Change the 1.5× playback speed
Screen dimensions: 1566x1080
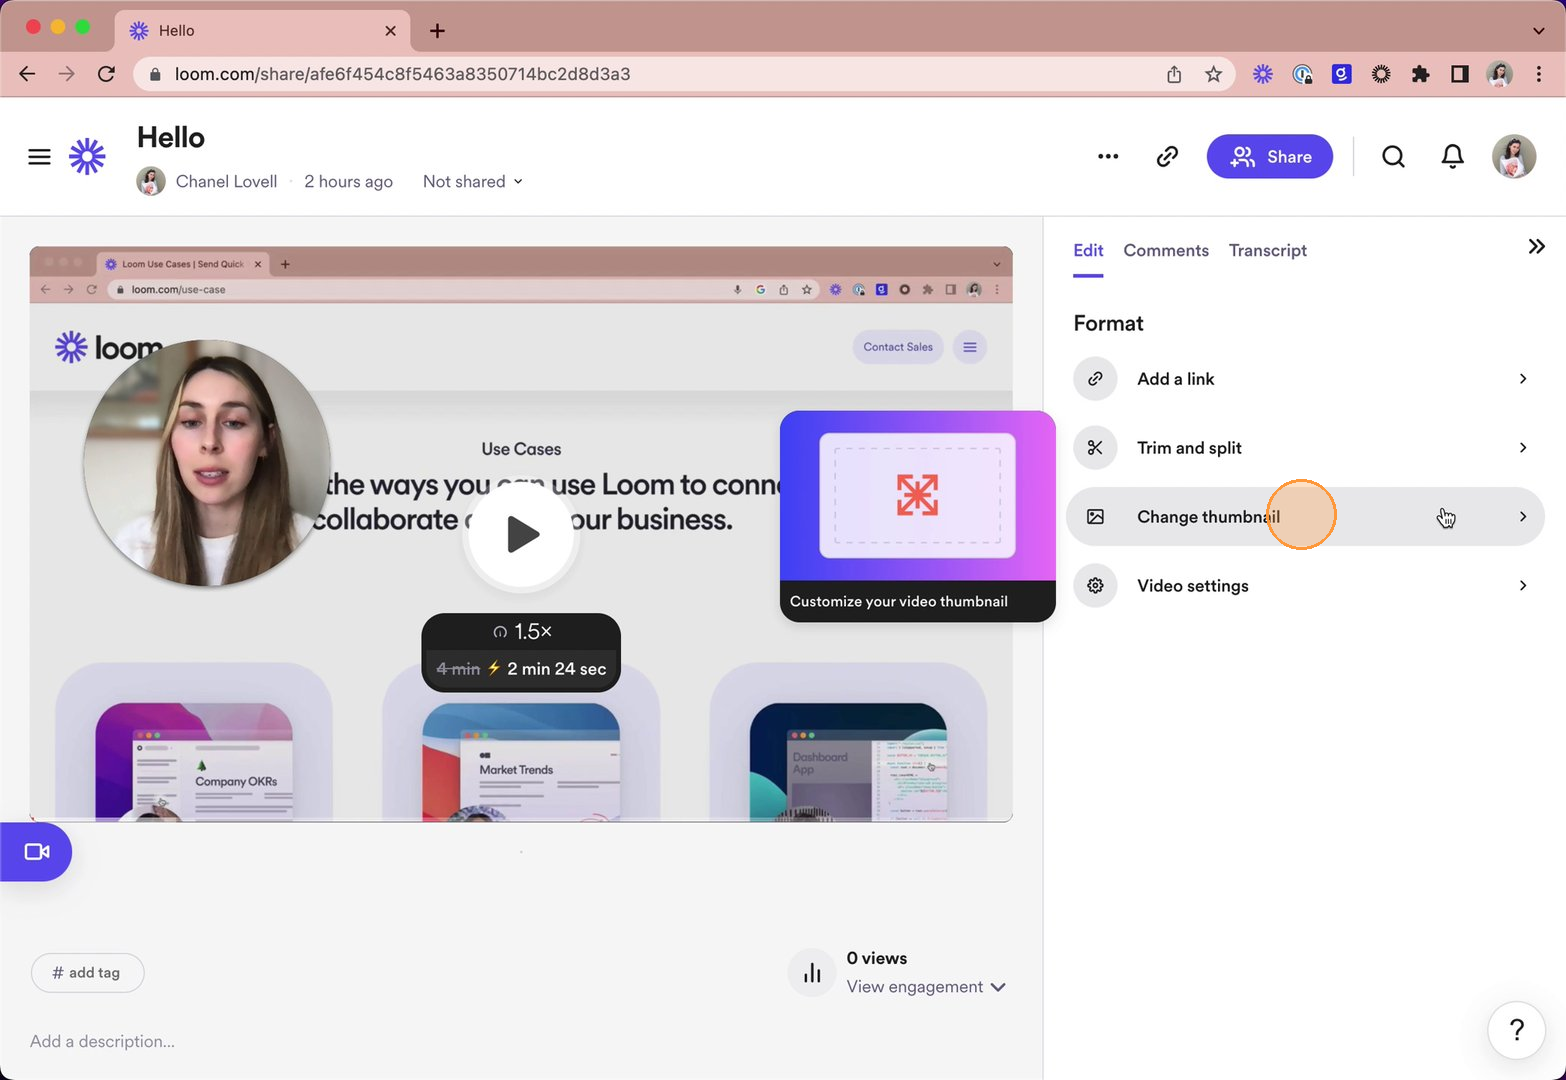click(x=522, y=632)
